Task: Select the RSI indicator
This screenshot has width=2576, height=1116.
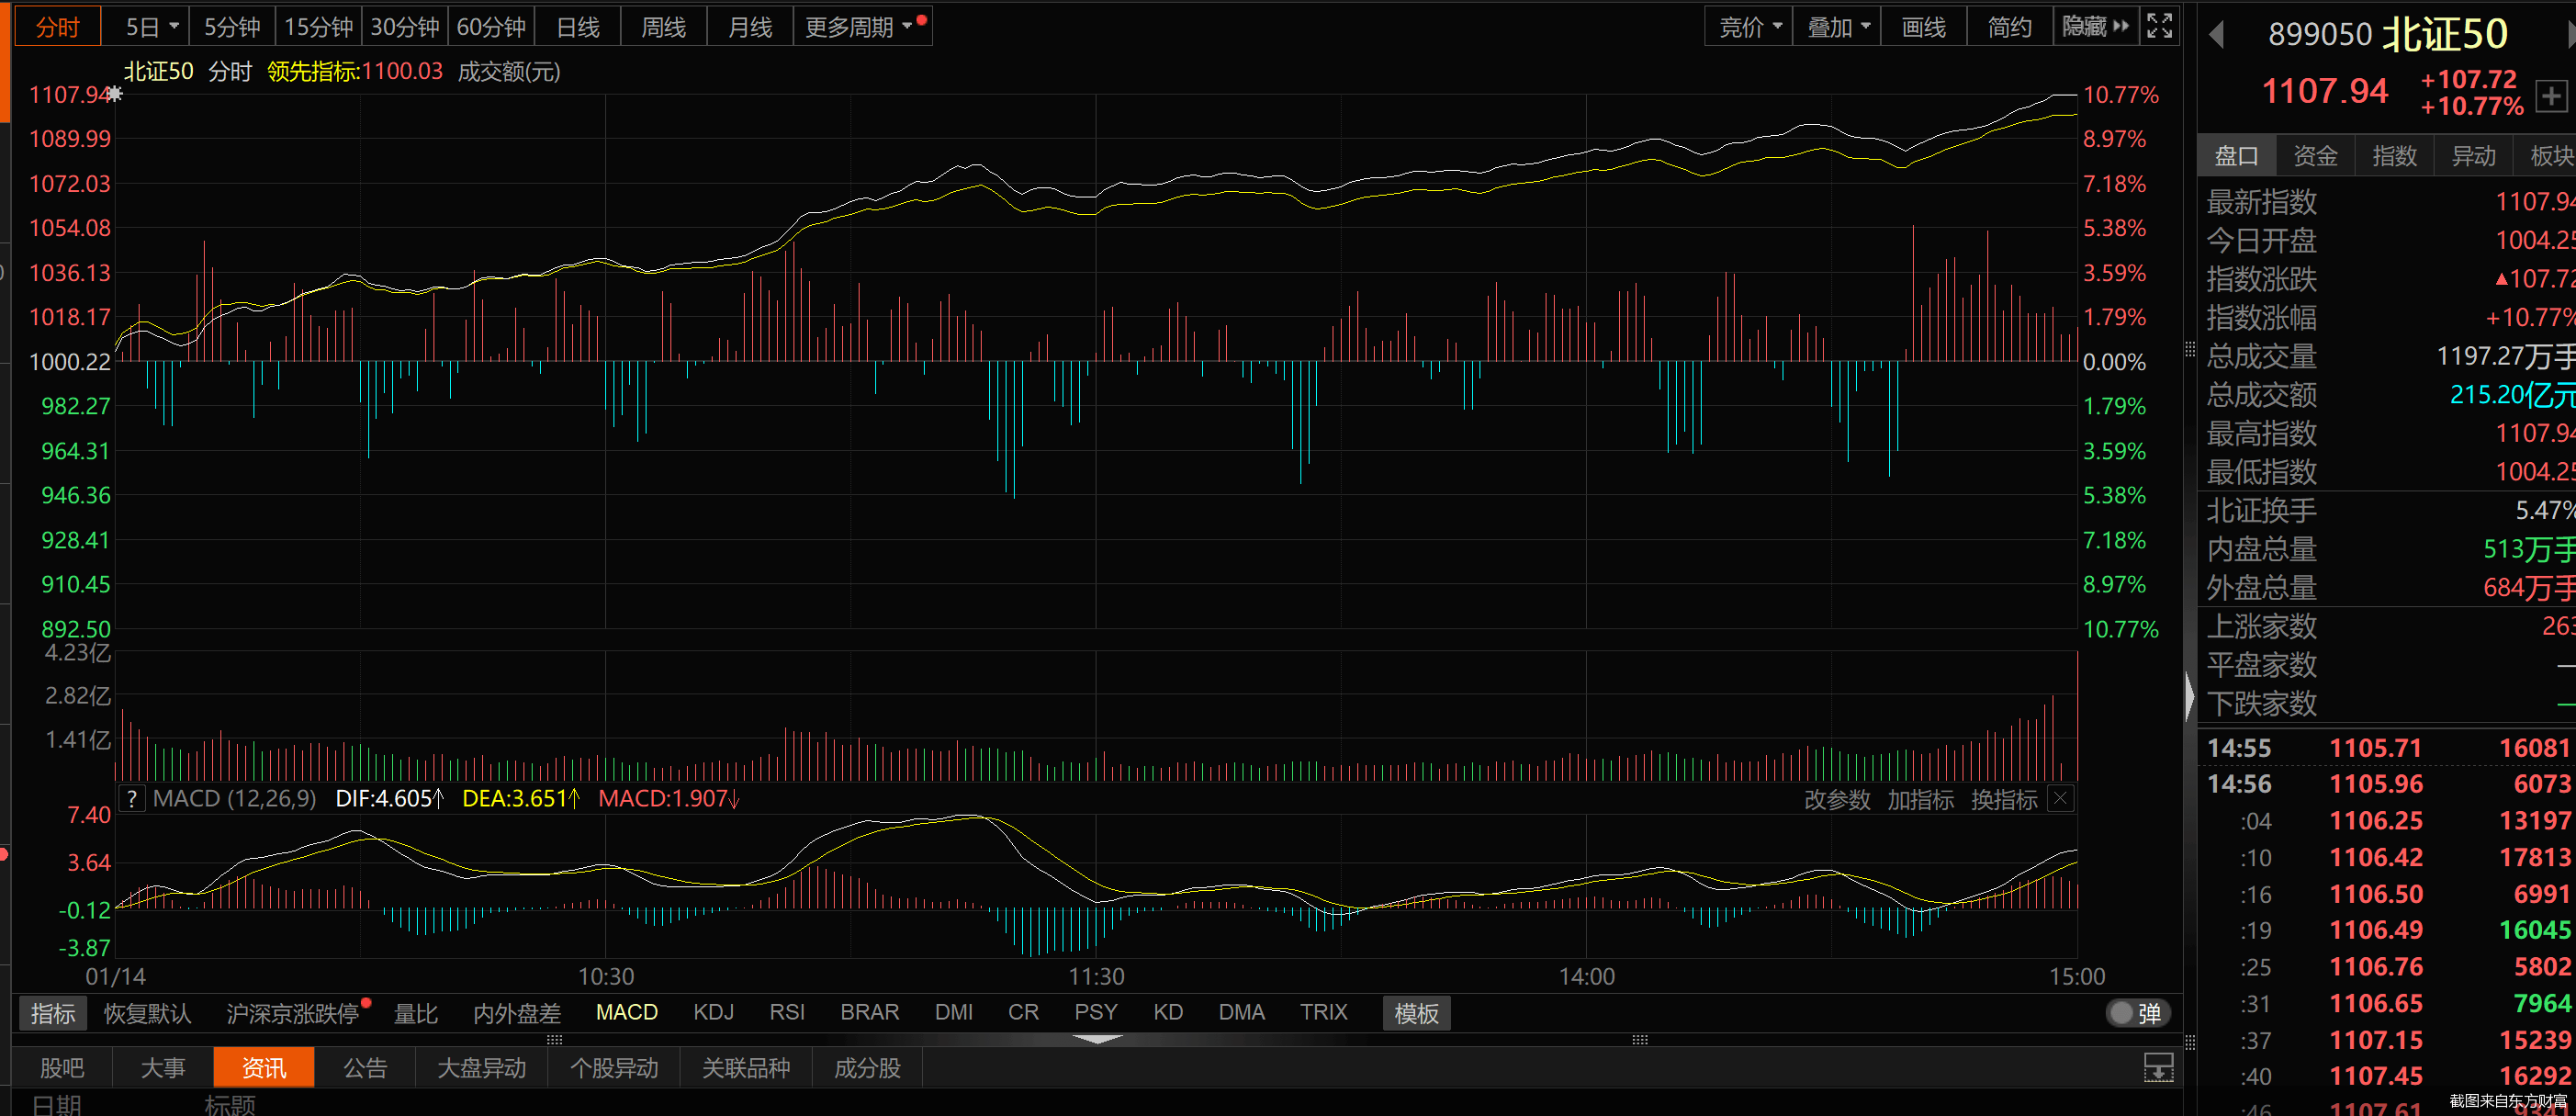Action: click(787, 1012)
